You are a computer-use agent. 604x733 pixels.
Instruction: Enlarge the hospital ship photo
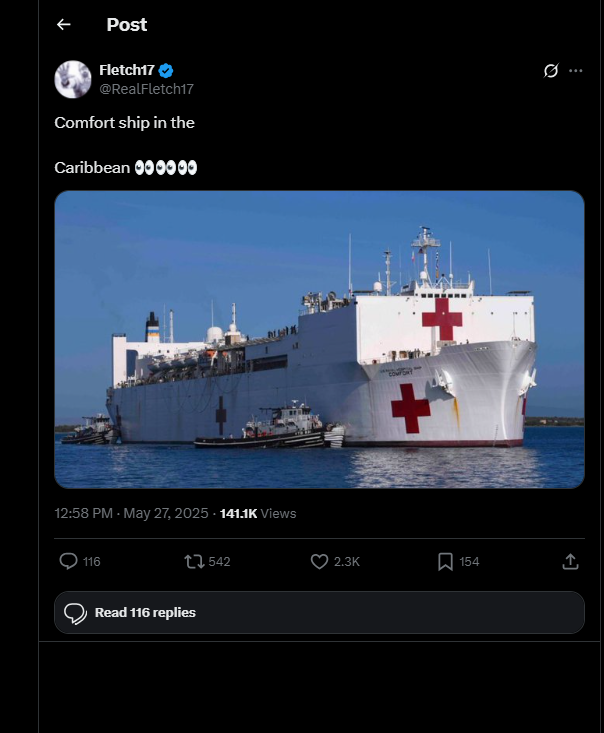[319, 339]
